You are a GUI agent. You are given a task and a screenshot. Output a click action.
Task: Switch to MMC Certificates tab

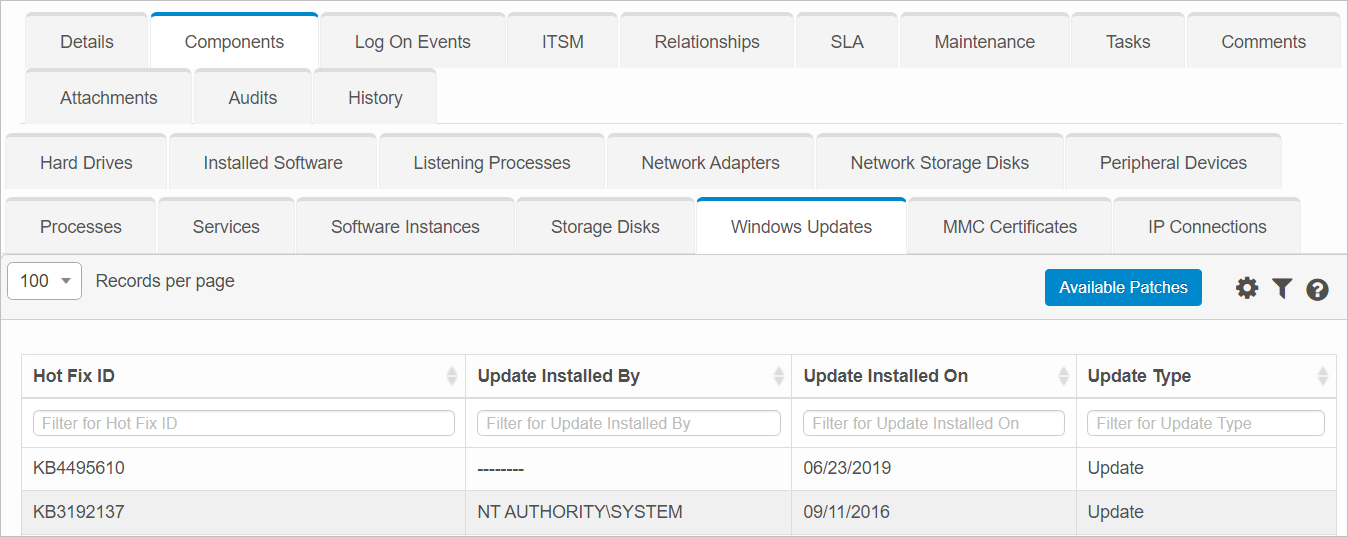coord(1009,227)
